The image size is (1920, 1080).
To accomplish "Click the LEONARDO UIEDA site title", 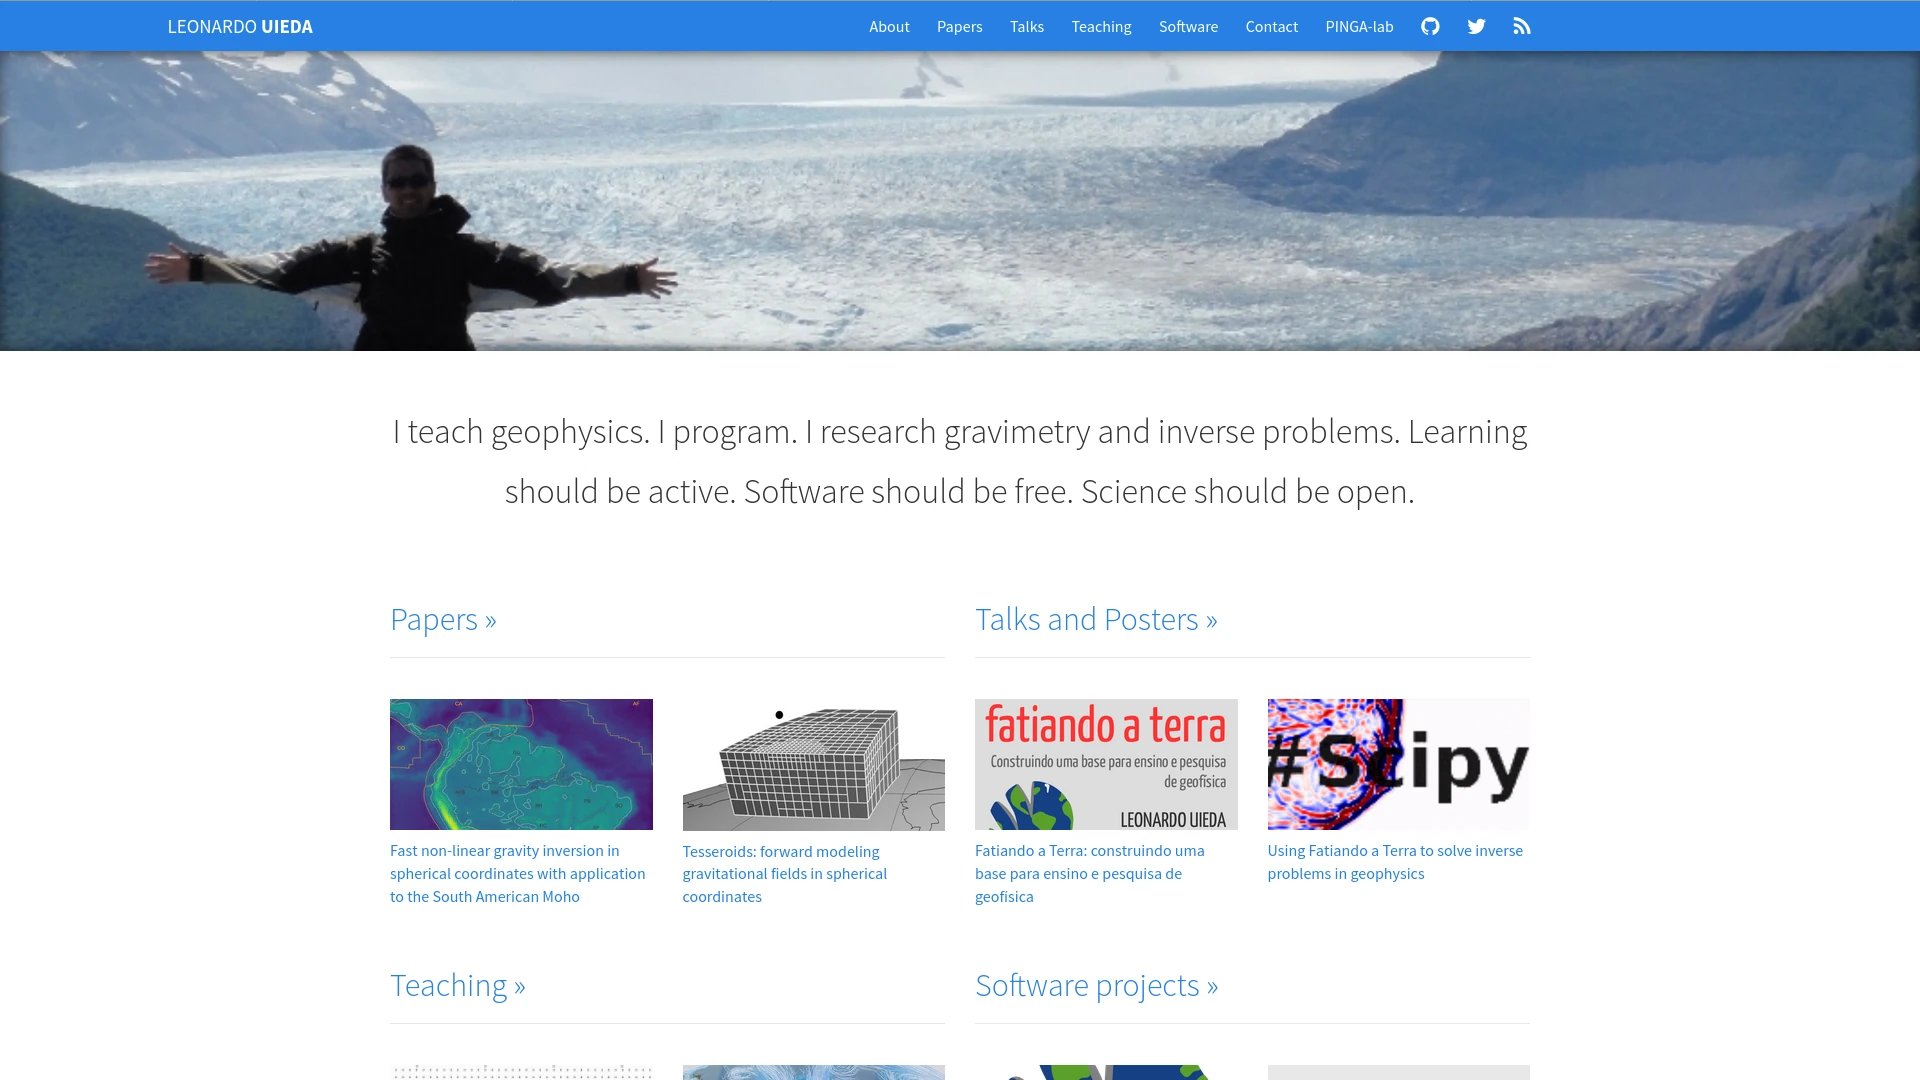I will [240, 26].
